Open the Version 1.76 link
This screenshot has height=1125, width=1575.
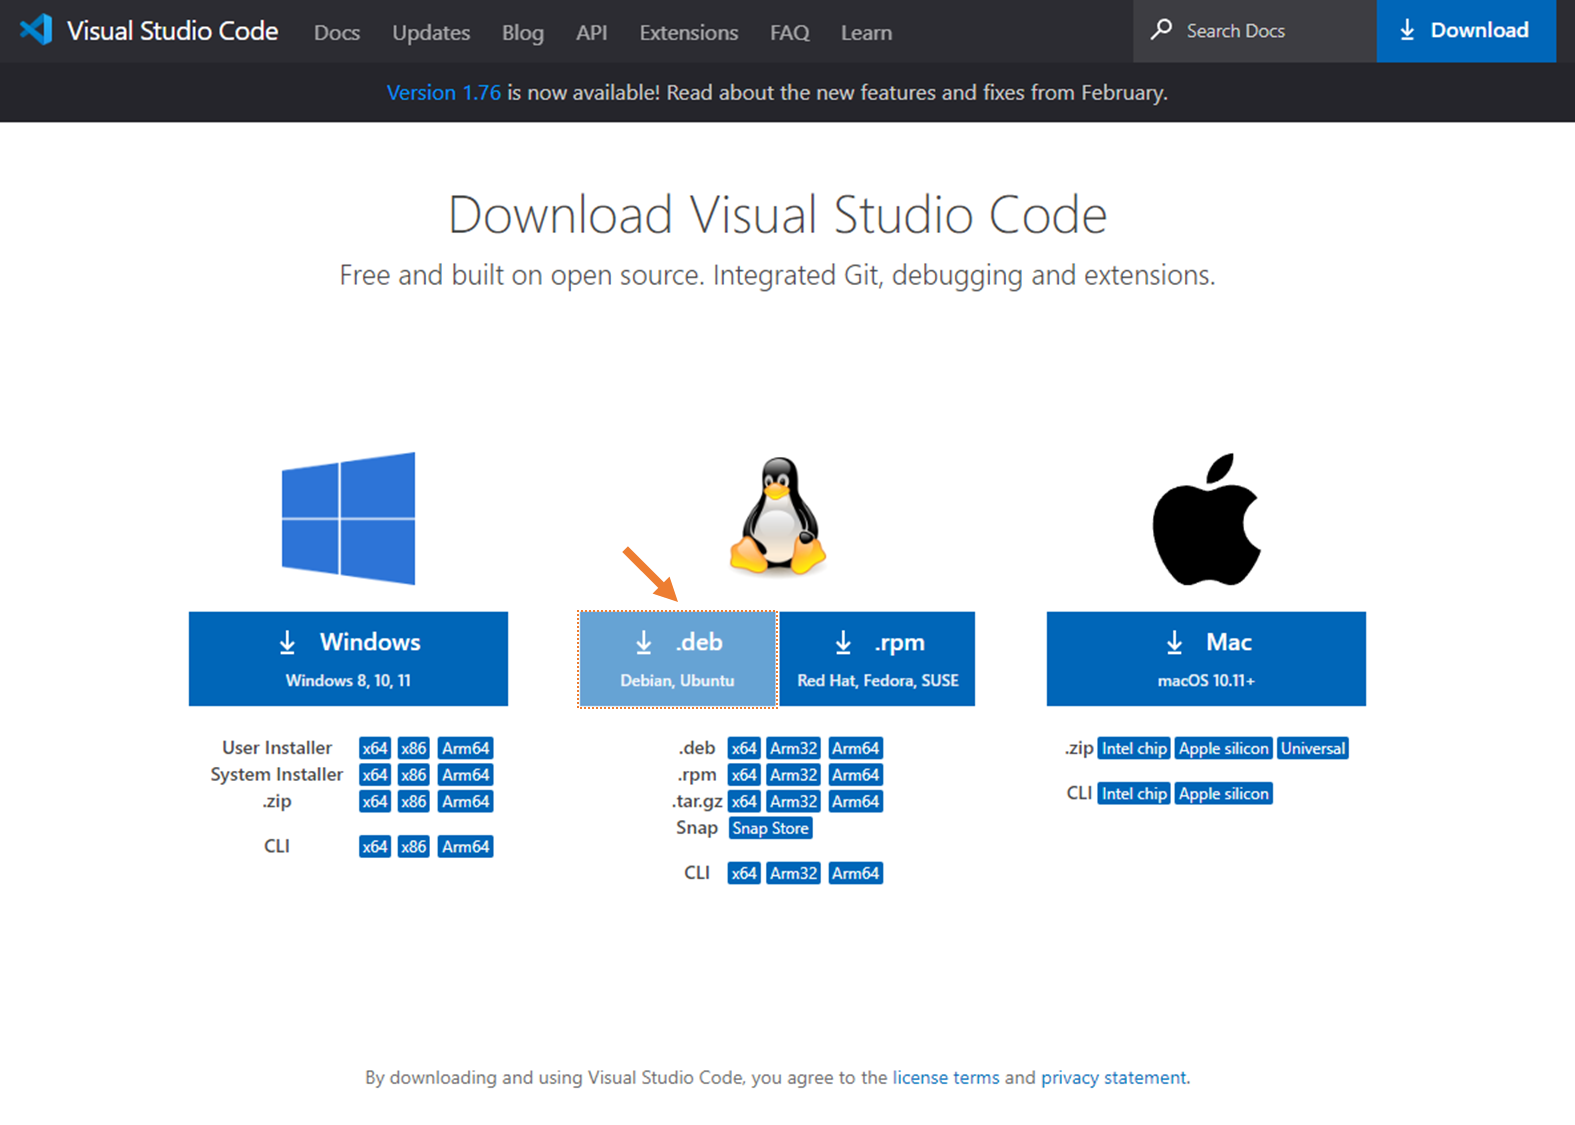pos(444,92)
